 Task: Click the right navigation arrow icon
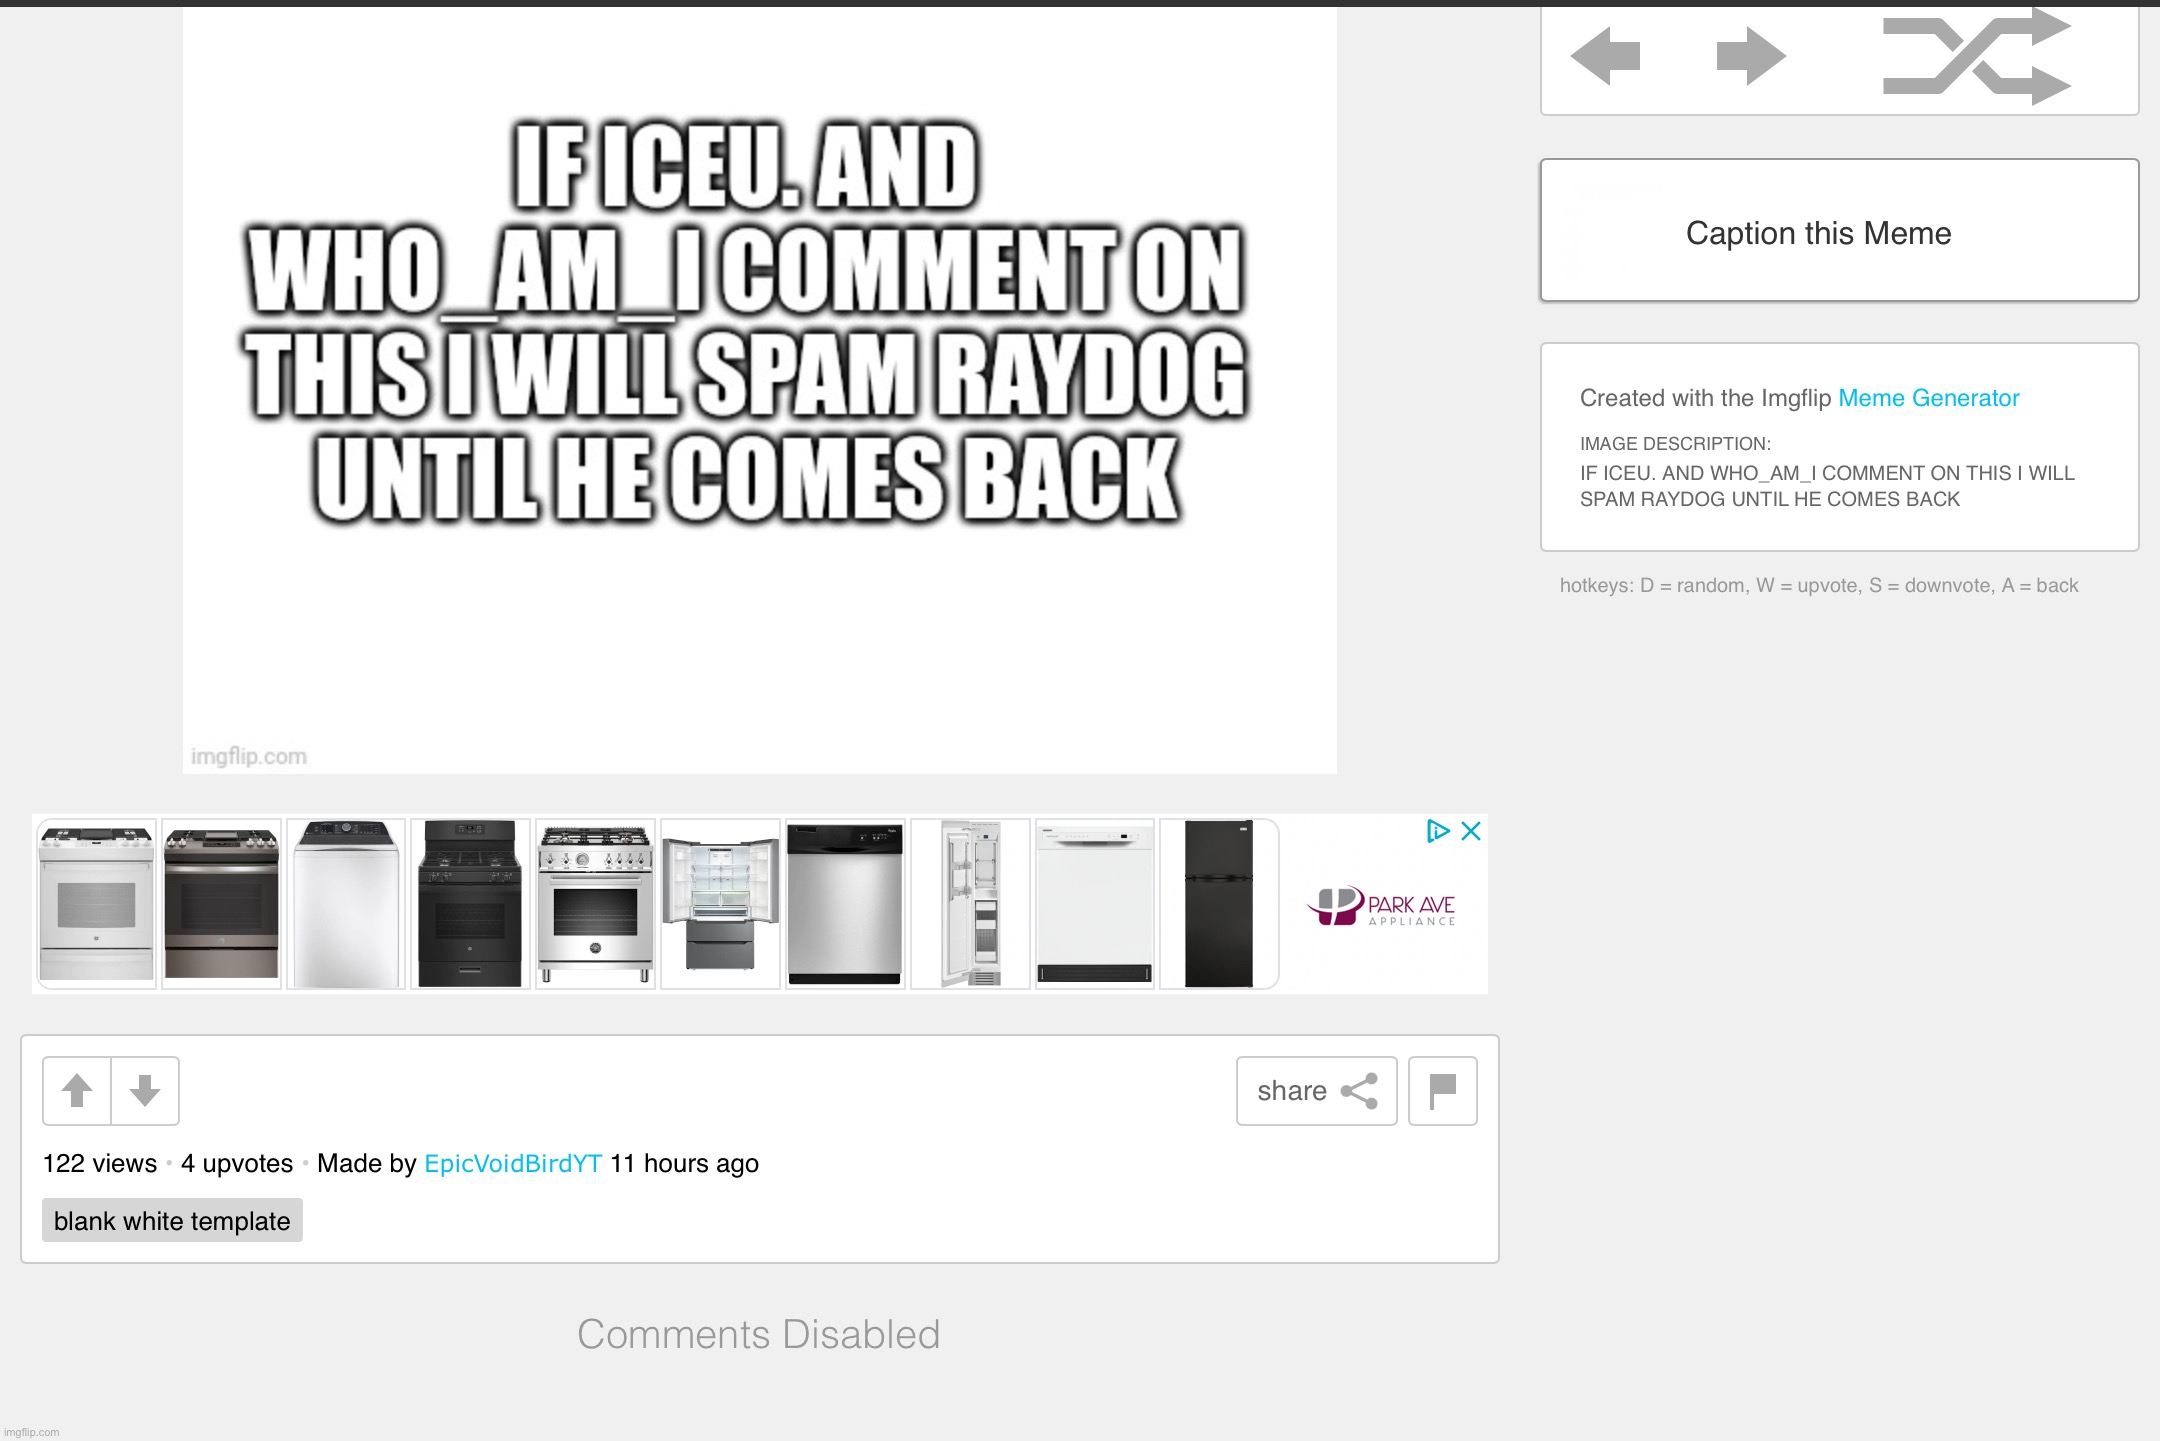click(1747, 58)
